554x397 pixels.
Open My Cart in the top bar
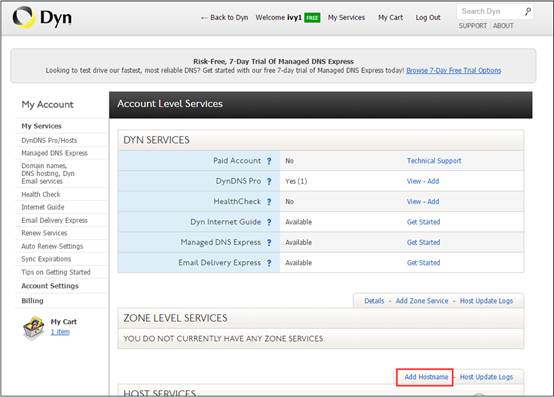(390, 18)
